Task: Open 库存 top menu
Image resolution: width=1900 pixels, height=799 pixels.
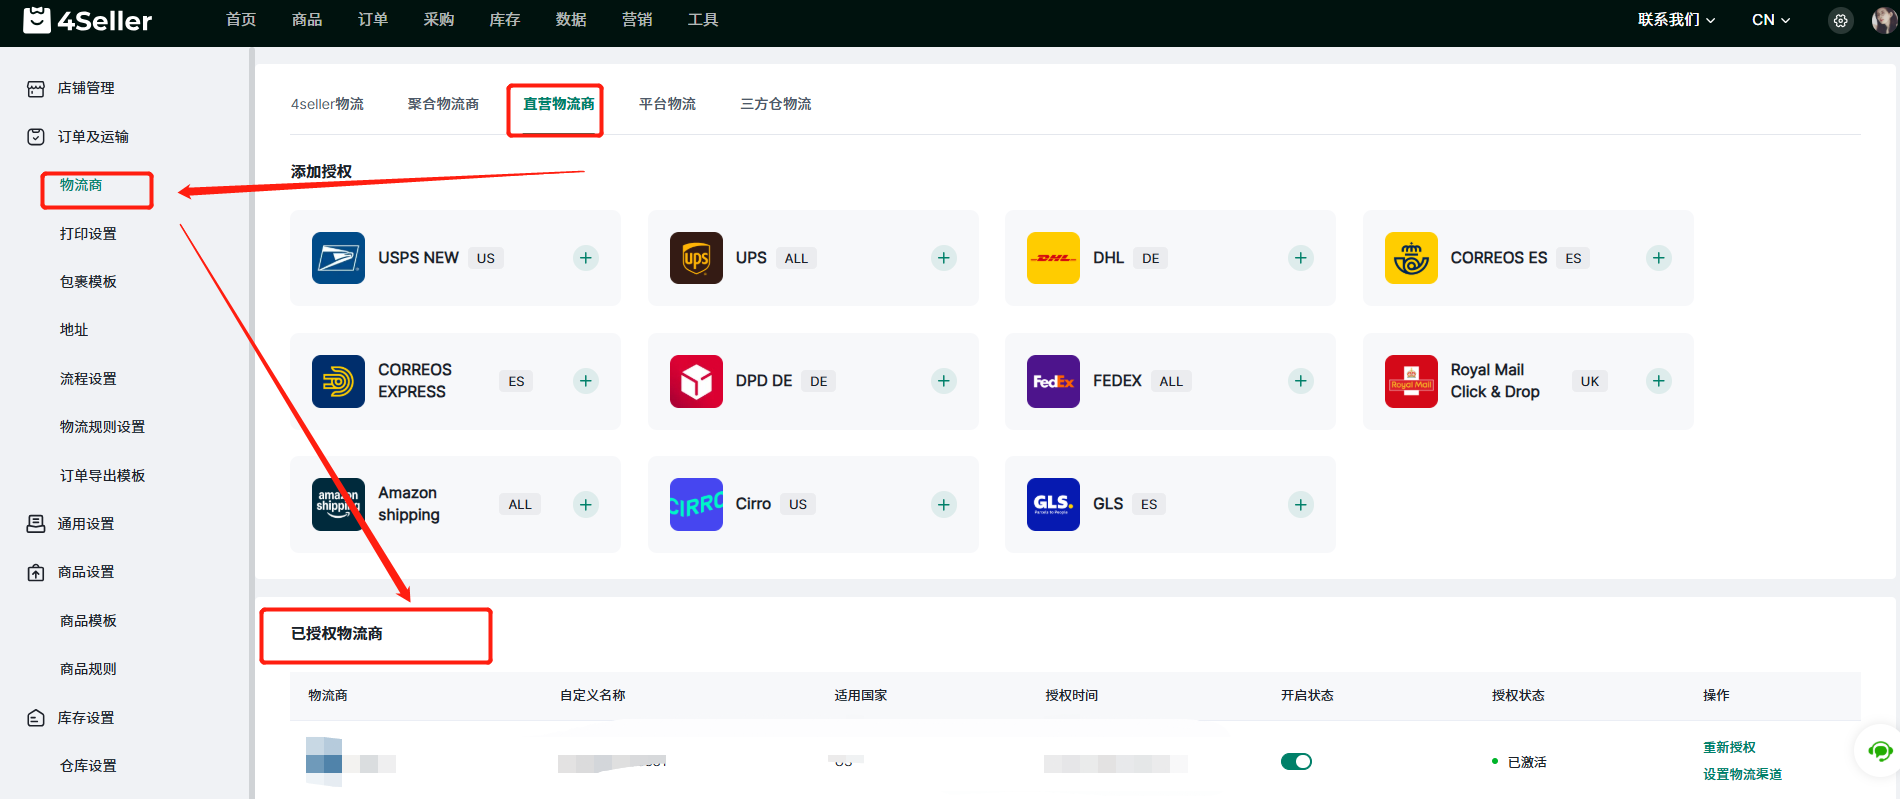Action: 505,20
